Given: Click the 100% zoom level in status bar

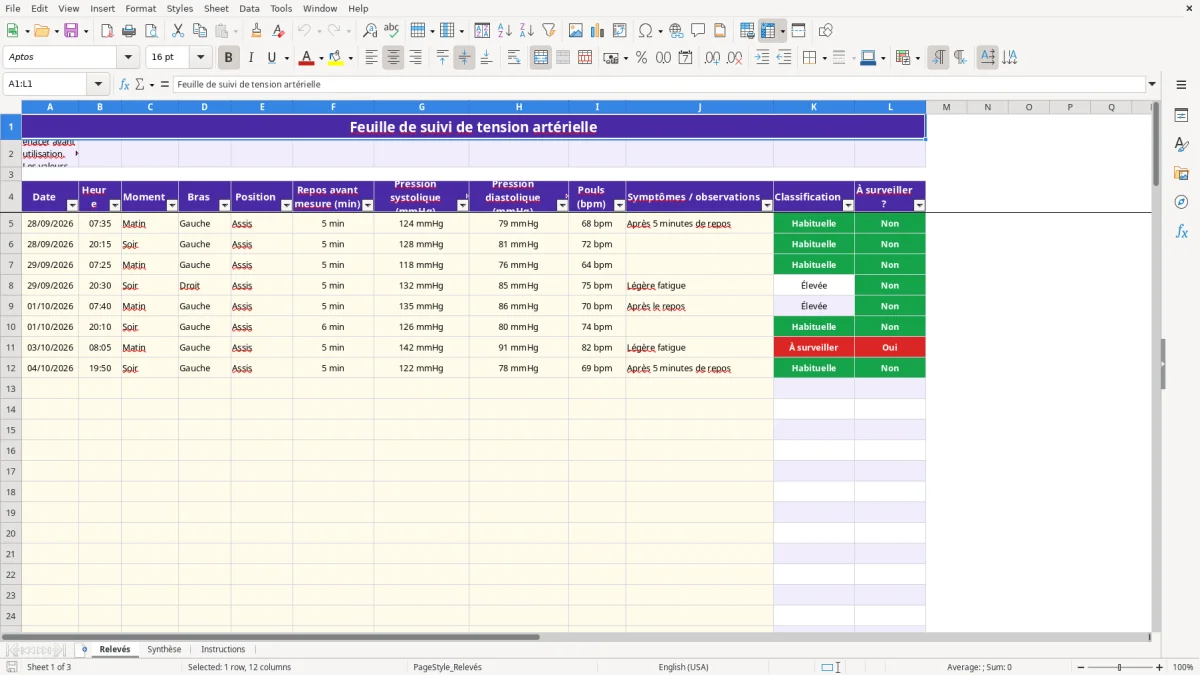Looking at the screenshot, I should (1183, 667).
